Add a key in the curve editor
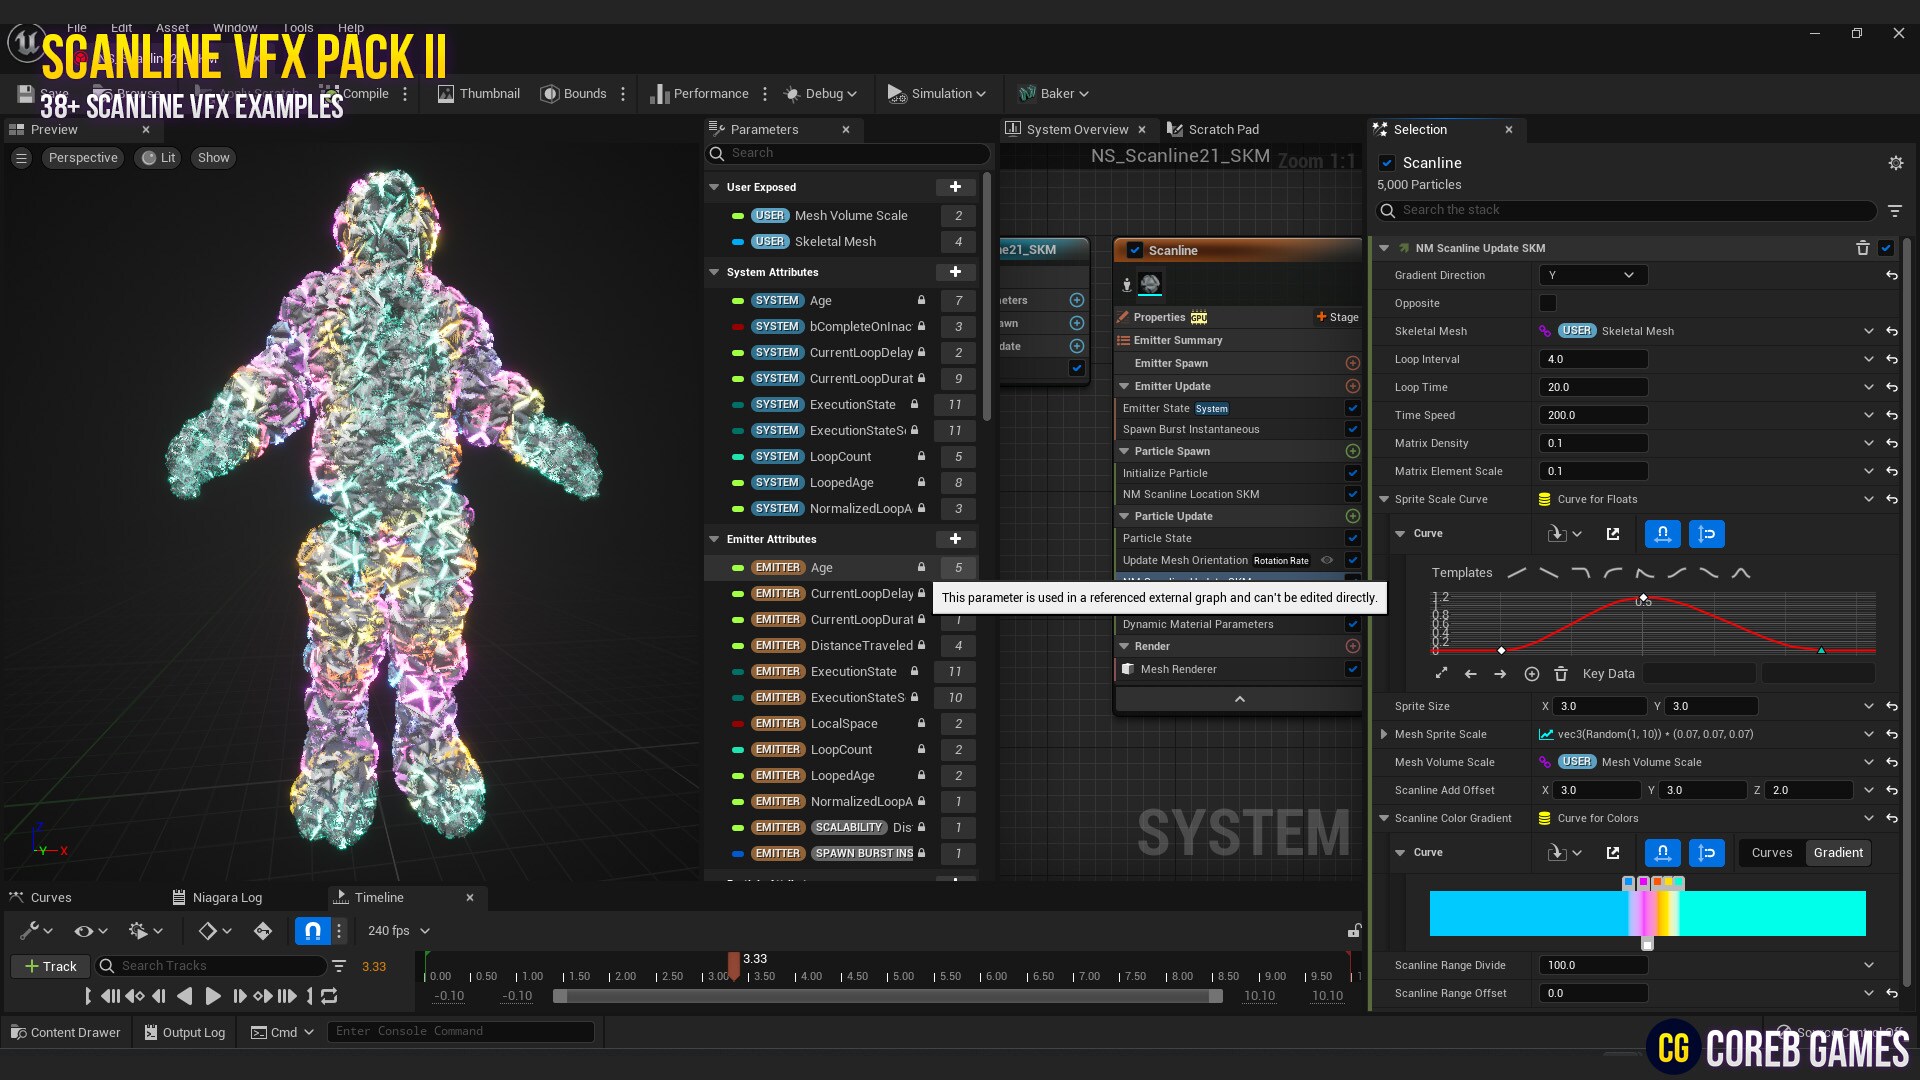The width and height of the screenshot is (1920, 1080). pyautogui.click(x=1531, y=674)
